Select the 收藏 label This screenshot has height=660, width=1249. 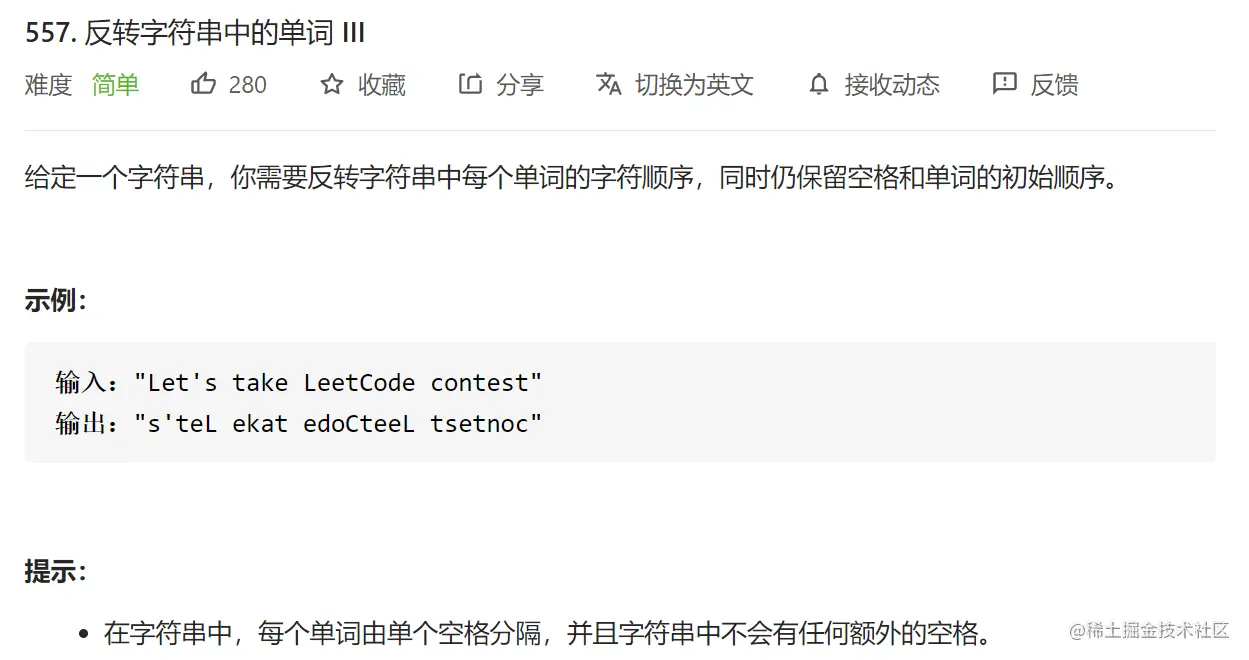point(382,85)
